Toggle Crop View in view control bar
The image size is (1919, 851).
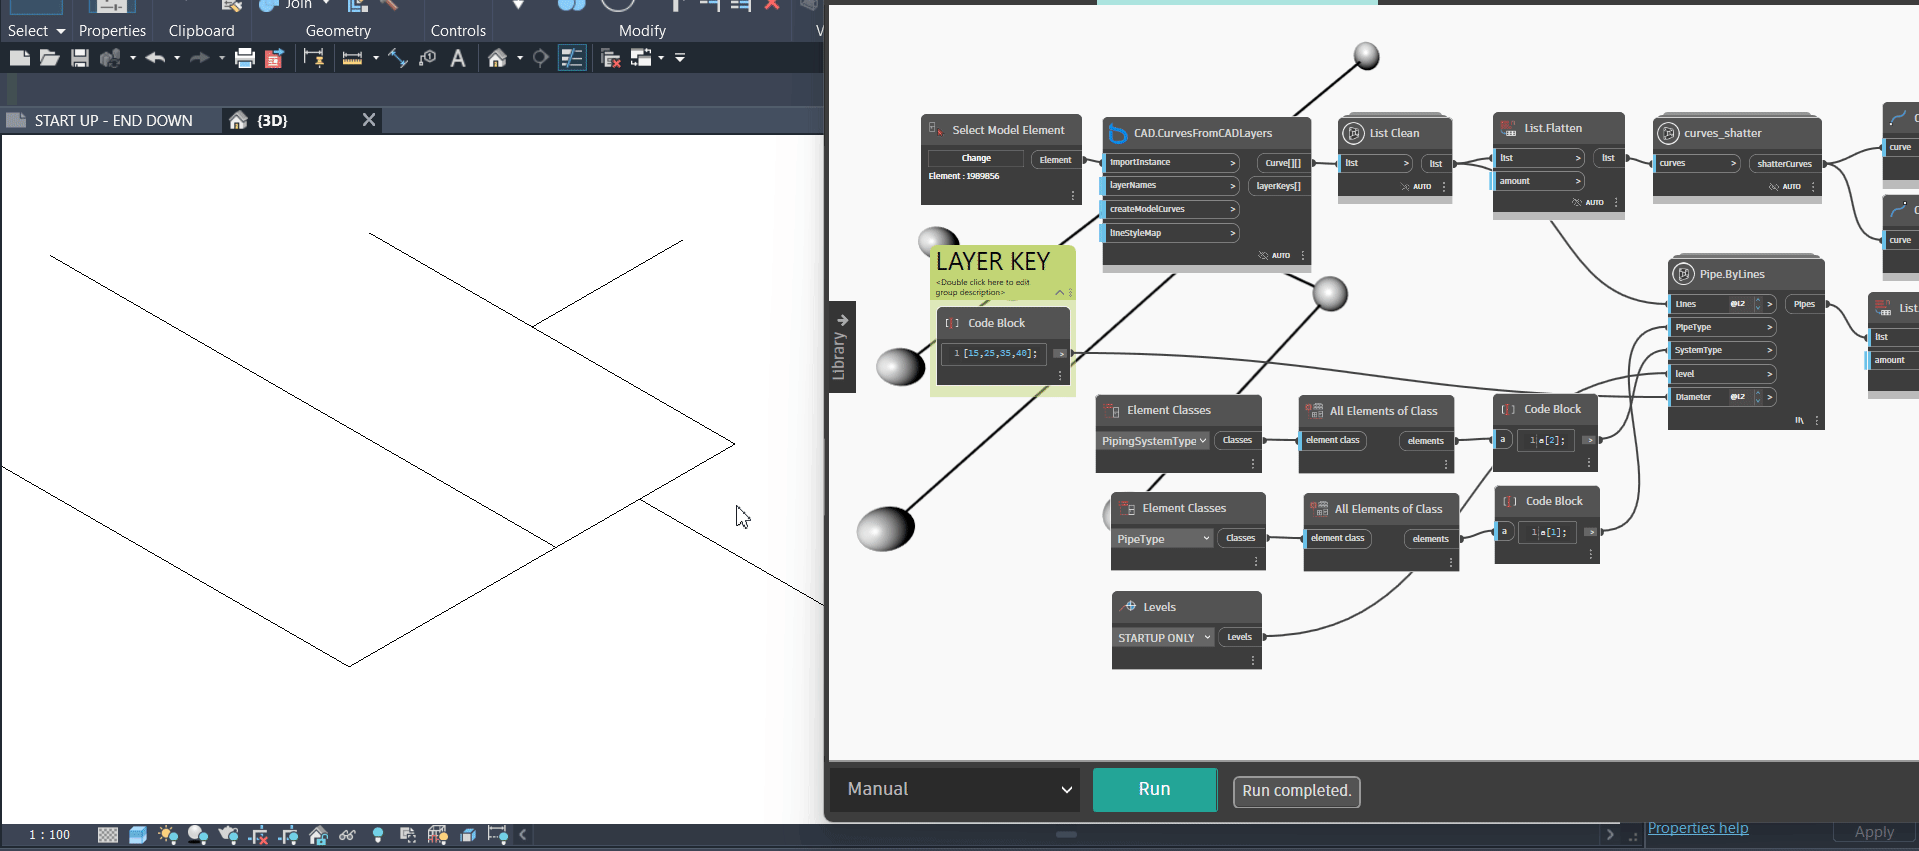[258, 835]
